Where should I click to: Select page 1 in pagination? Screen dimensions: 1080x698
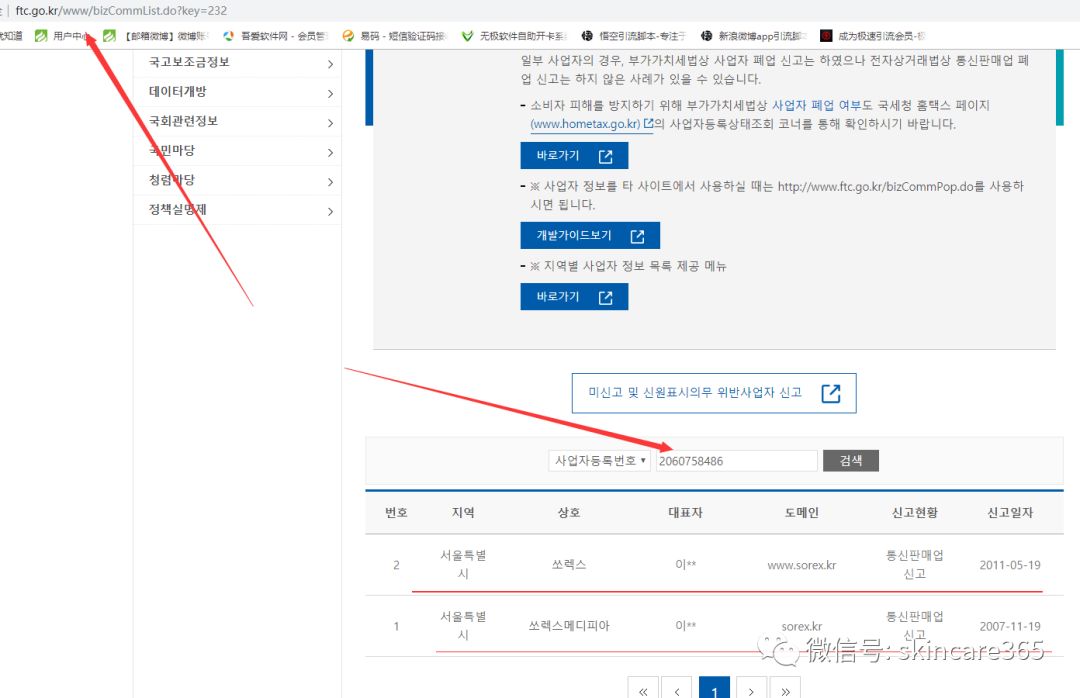715,691
